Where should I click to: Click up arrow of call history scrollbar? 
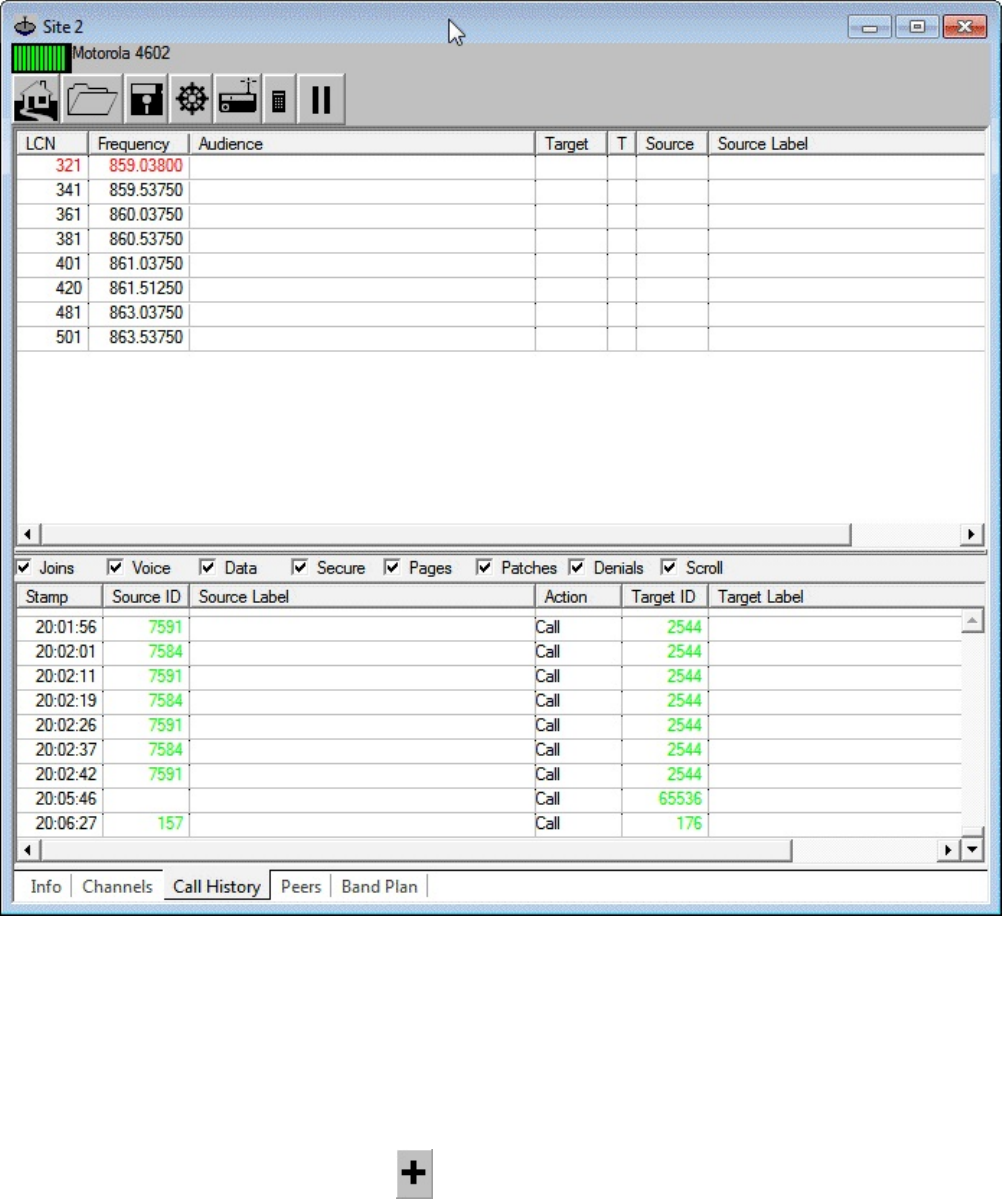pos(972,620)
